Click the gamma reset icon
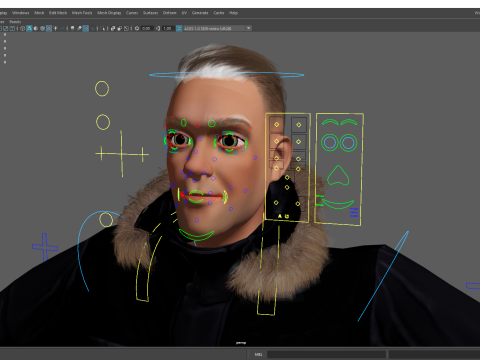Viewport: 480px width, 360px height. point(158,28)
